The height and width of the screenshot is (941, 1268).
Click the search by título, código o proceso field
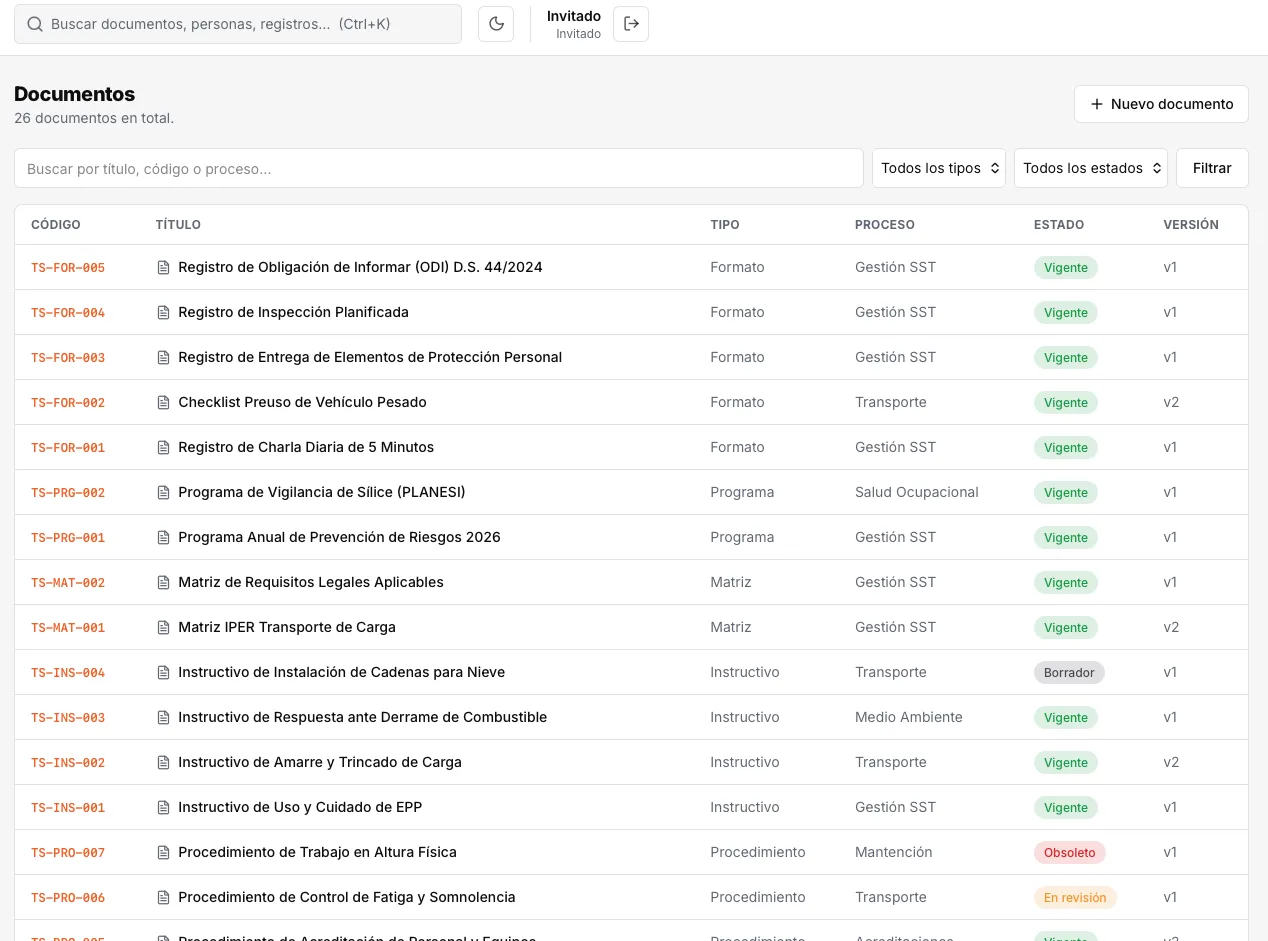[439, 168]
